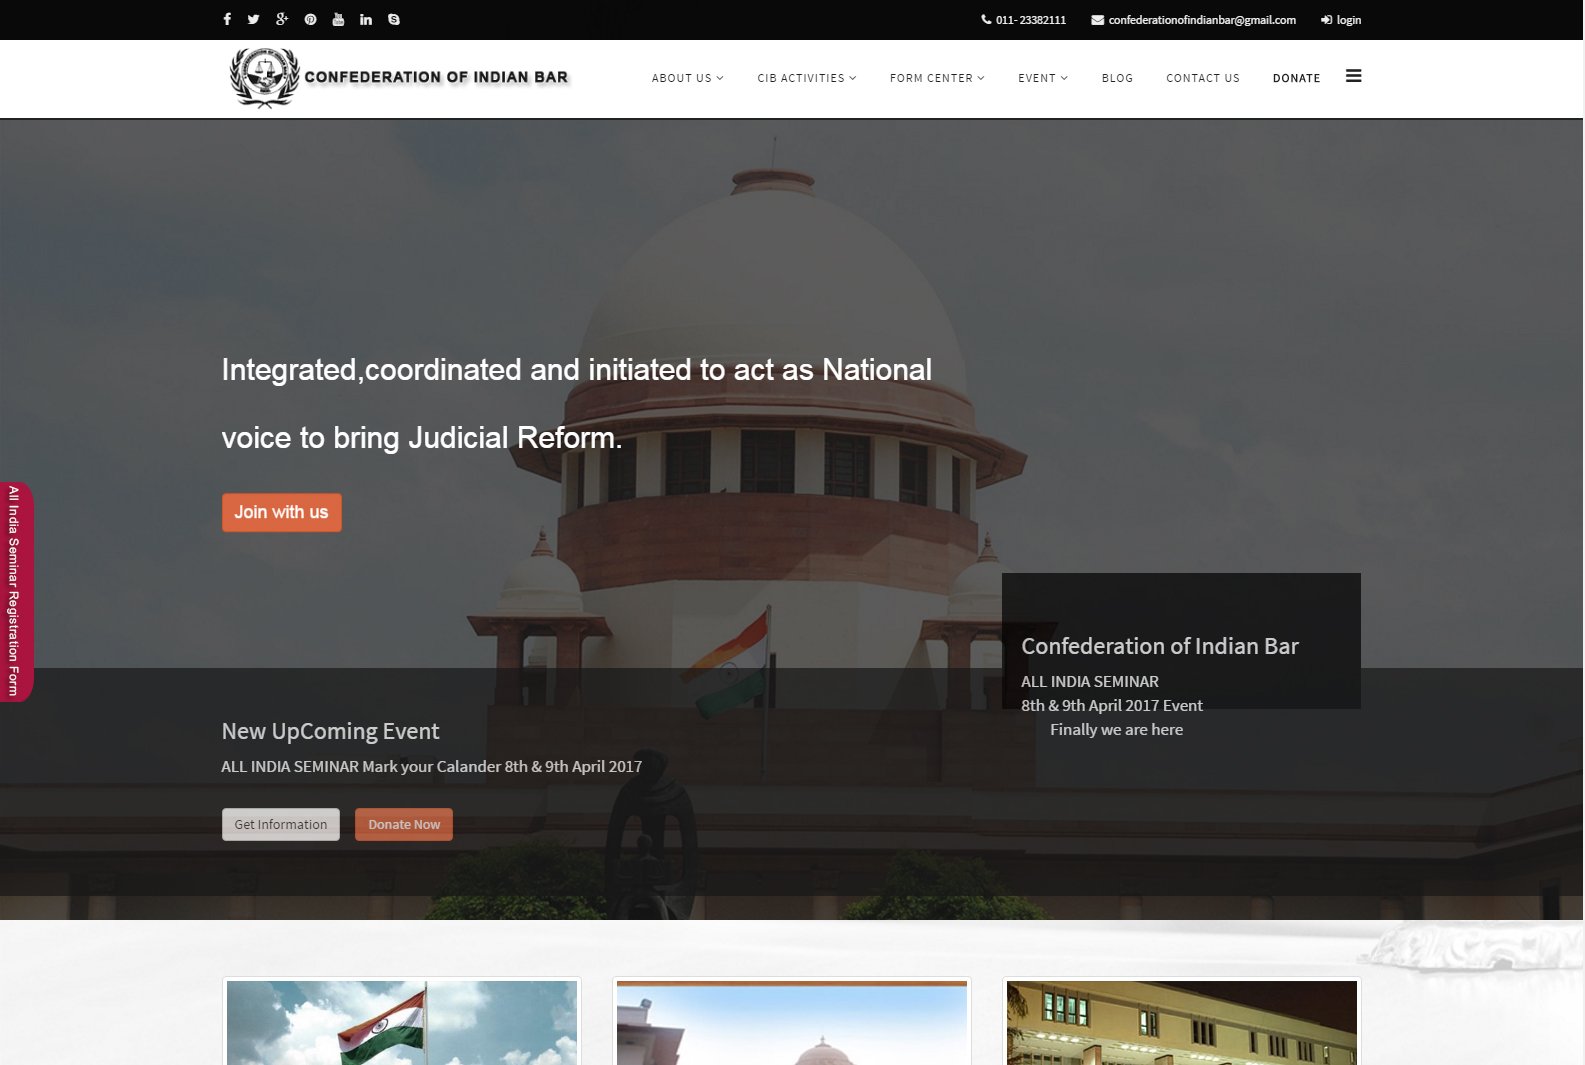
Task: Visit the Pinterest profile icon
Action: coord(310,19)
